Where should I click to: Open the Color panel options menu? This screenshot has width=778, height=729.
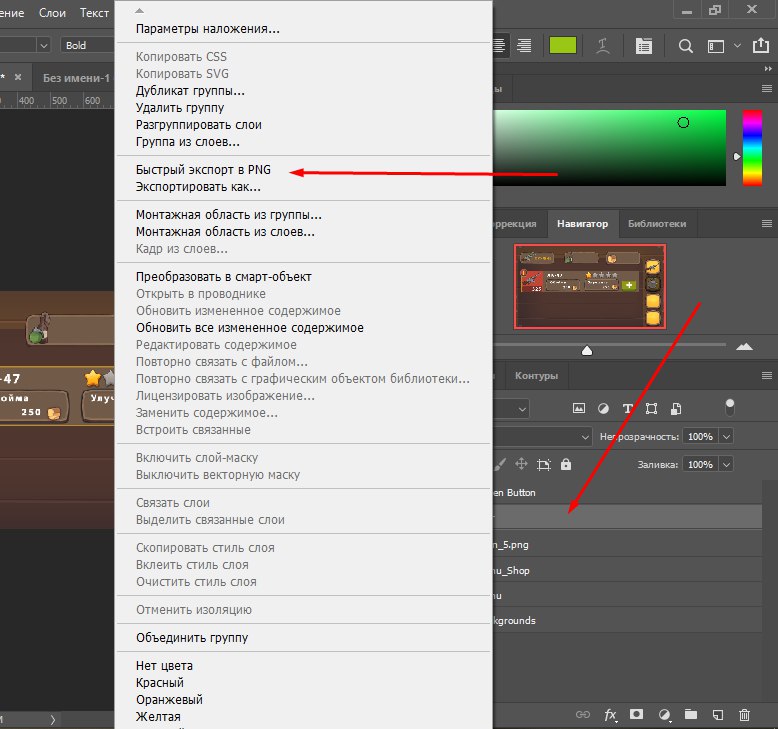[767, 88]
